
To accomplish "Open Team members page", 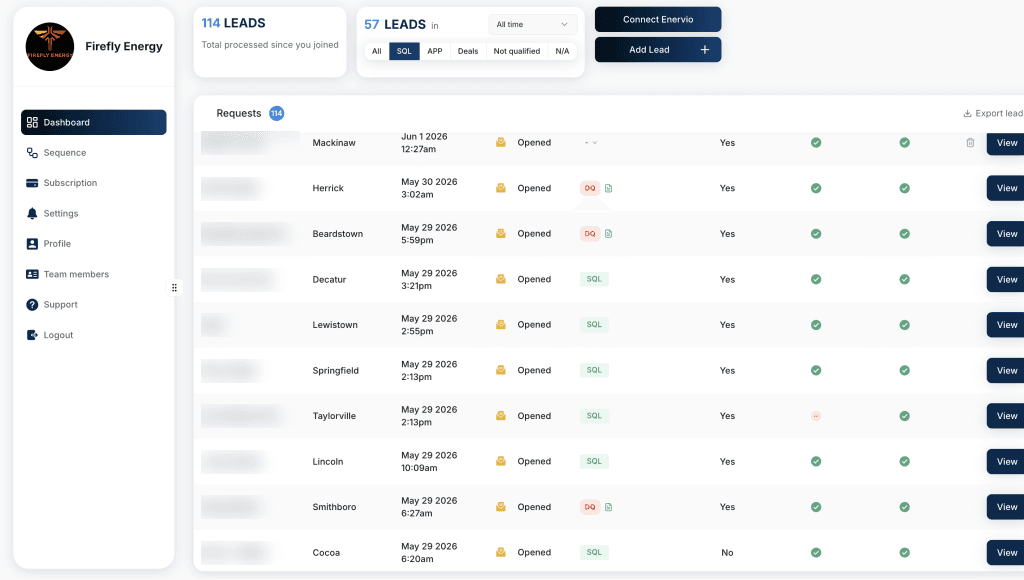I will point(67,274).
